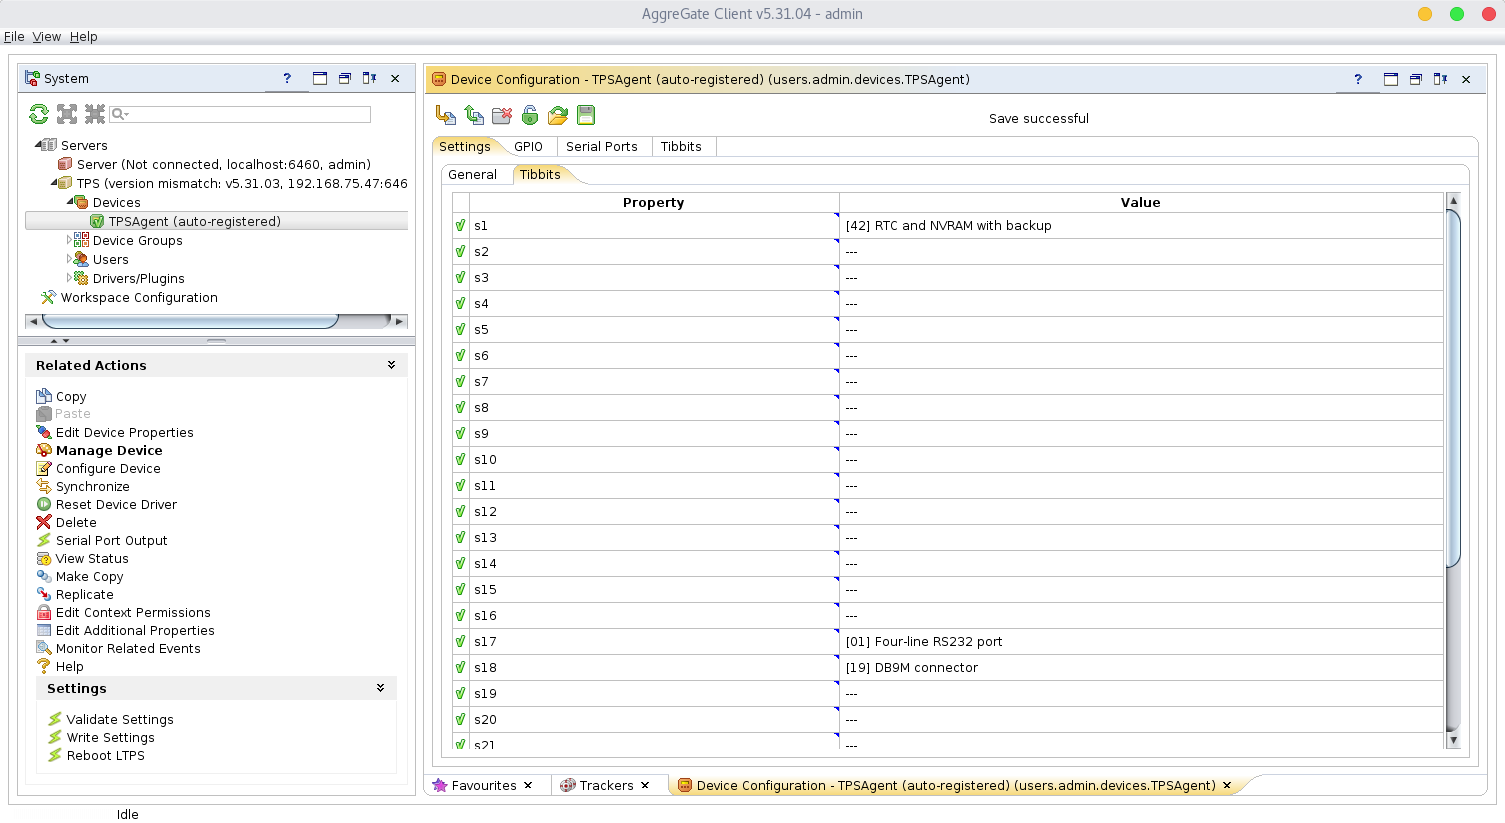Collapse the Related Actions section

391,365
